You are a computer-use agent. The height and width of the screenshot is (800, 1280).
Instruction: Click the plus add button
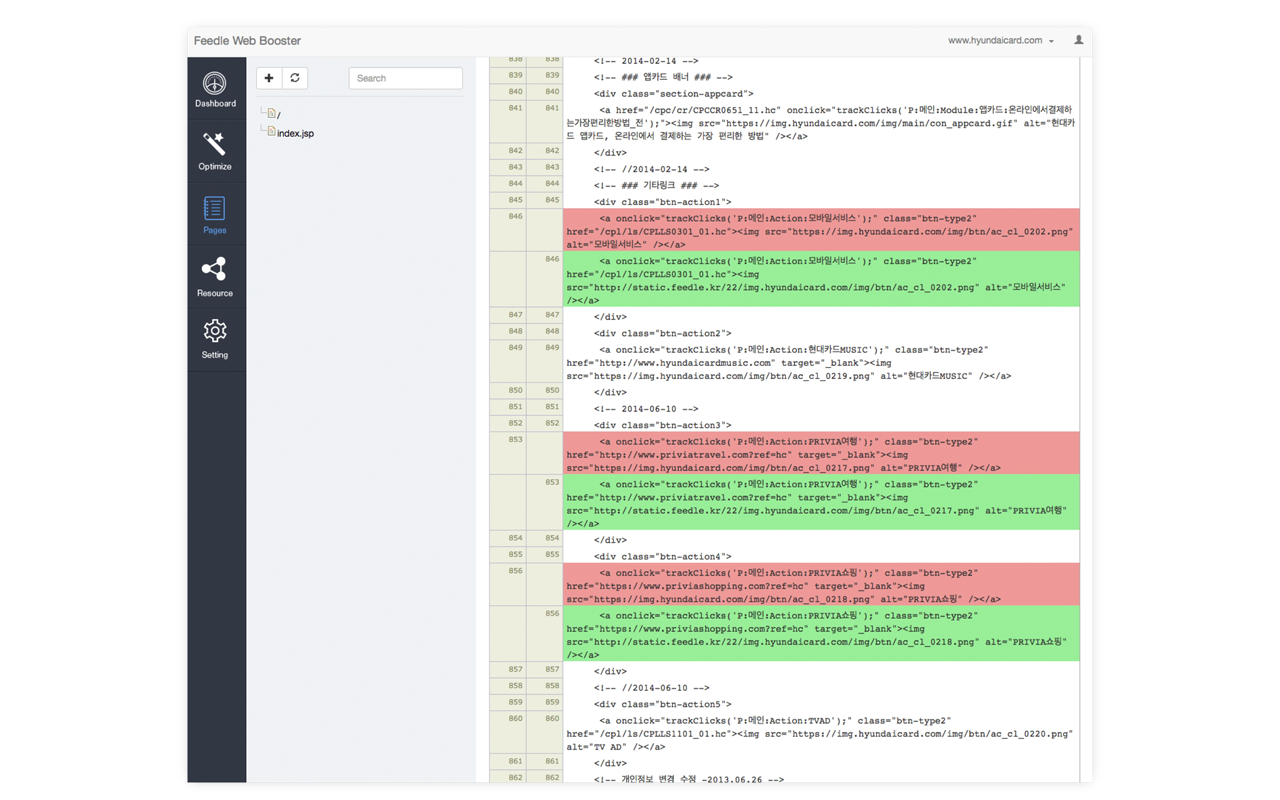coord(269,78)
